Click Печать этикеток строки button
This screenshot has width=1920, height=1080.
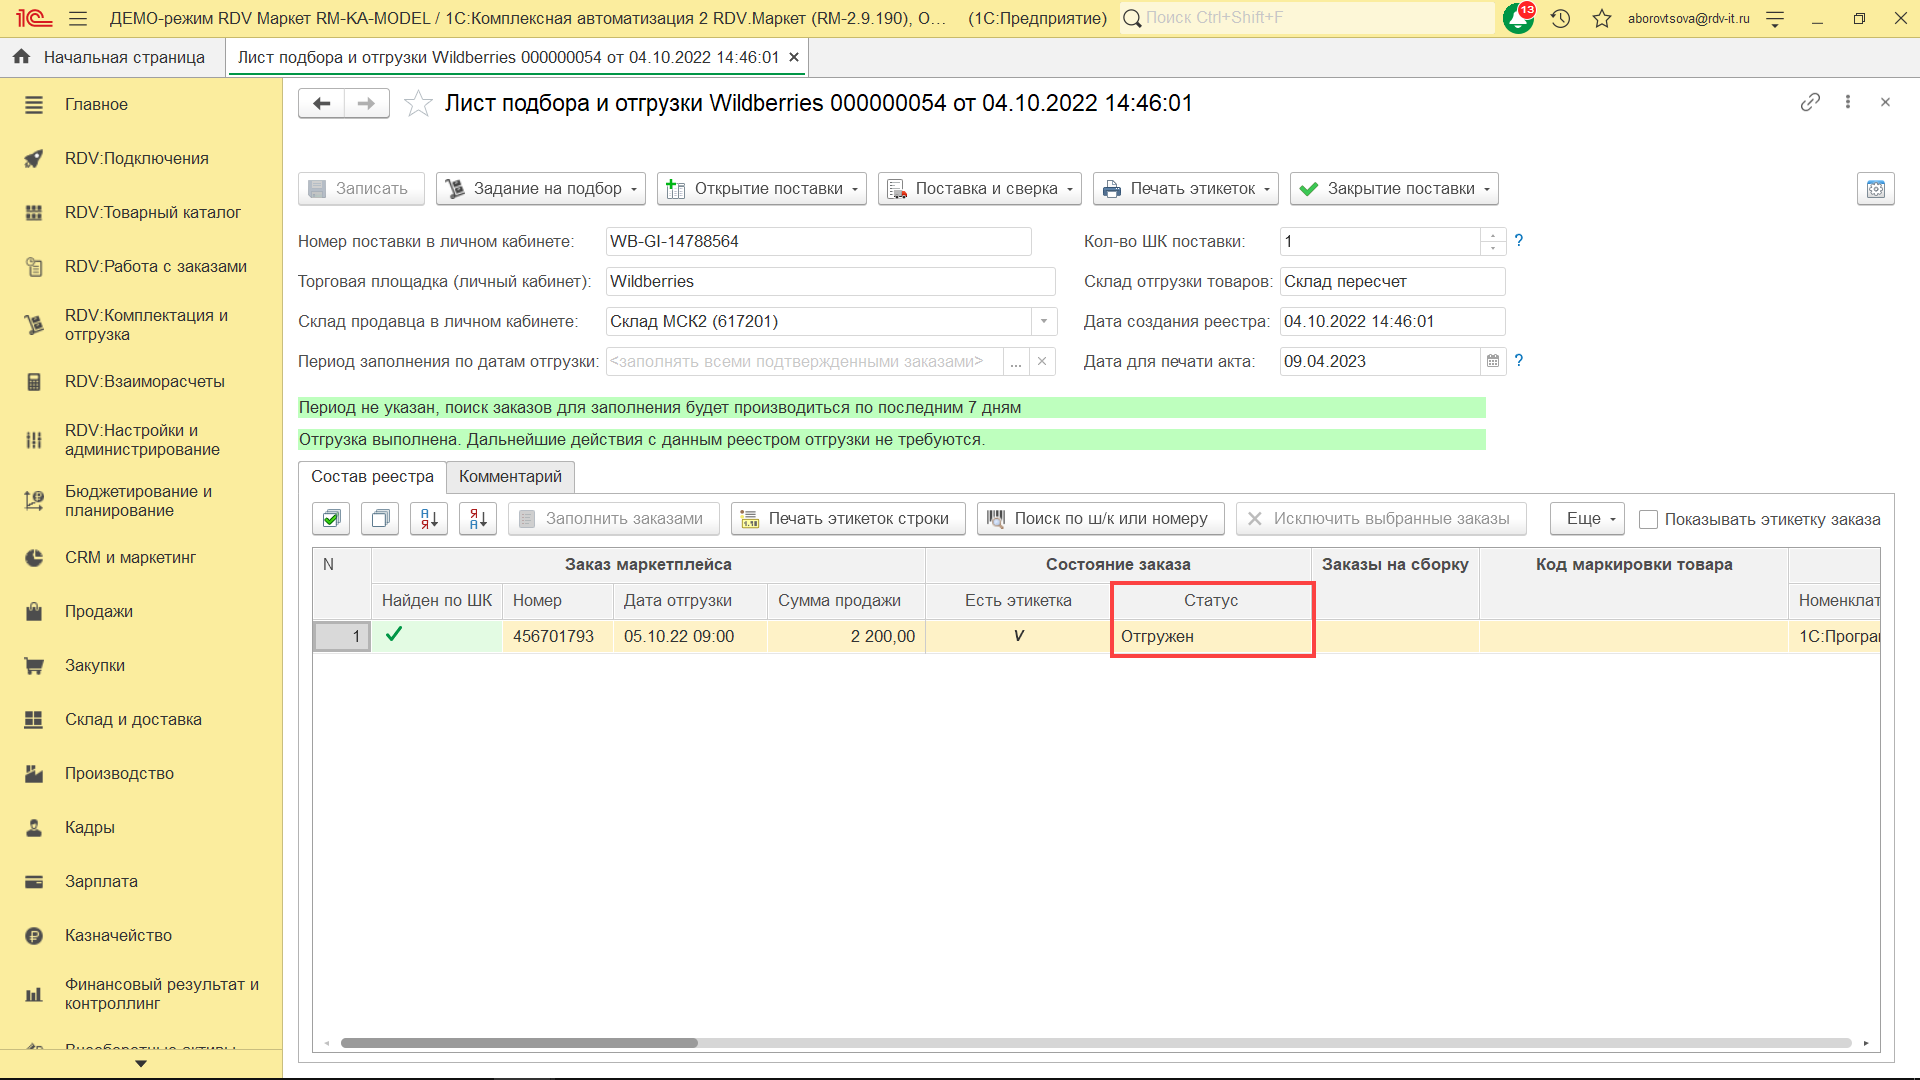(848, 518)
